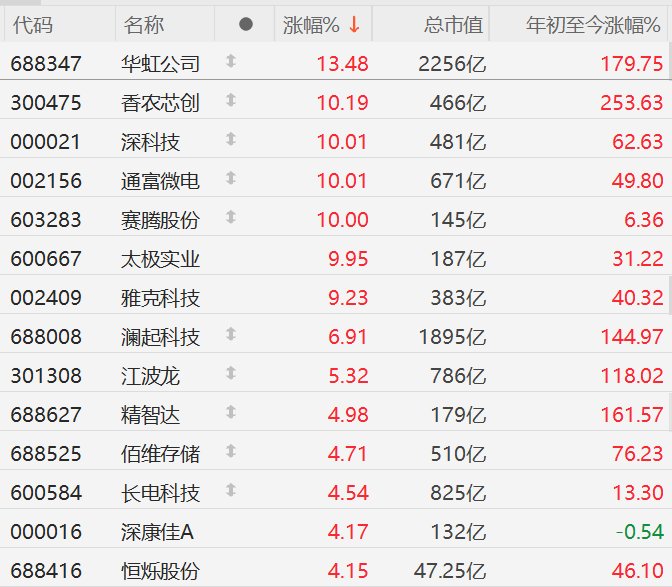The height and width of the screenshot is (587, 672).
Task: Open stock name 精智达
Action: point(150,415)
